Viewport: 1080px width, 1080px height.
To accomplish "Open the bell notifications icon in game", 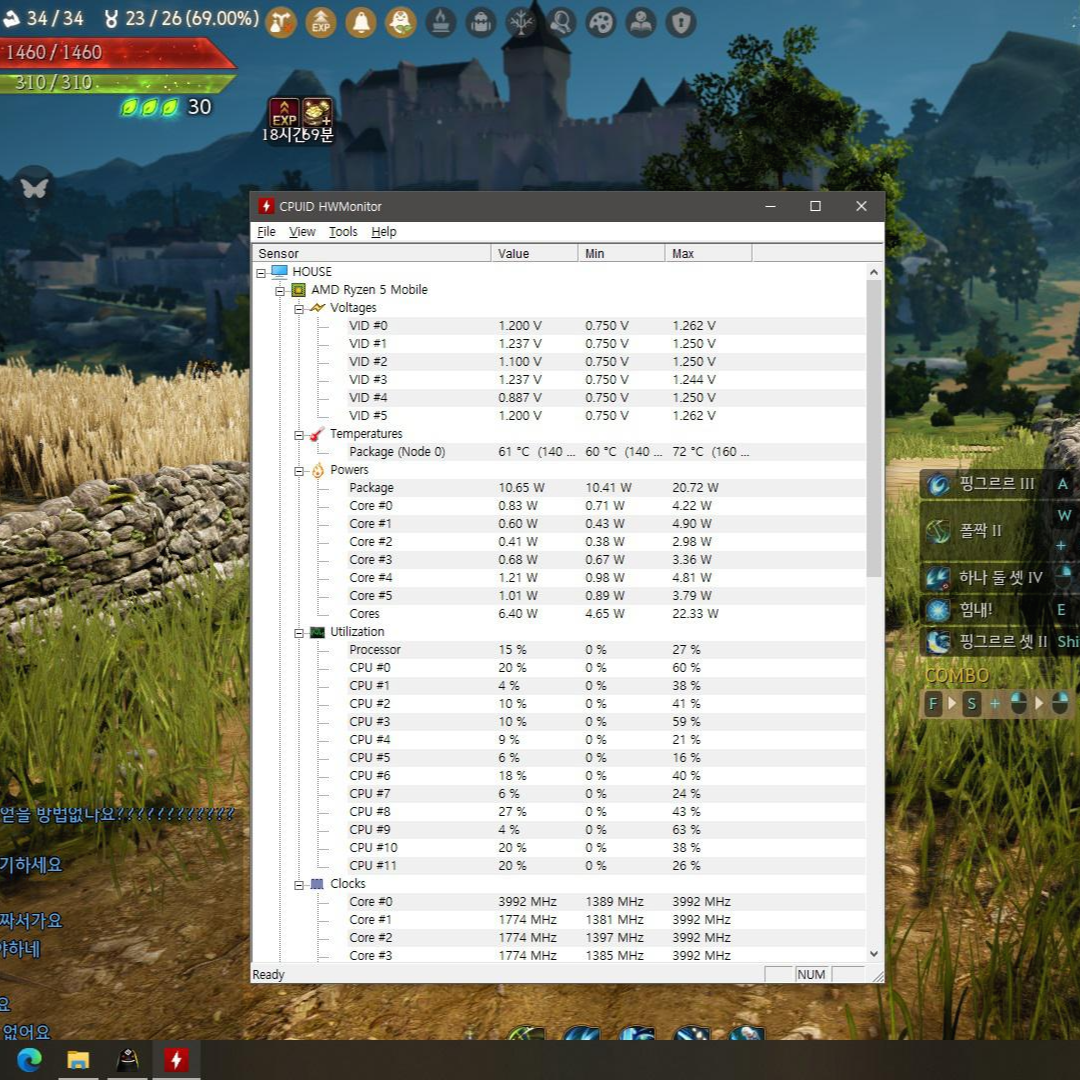I will [361, 23].
